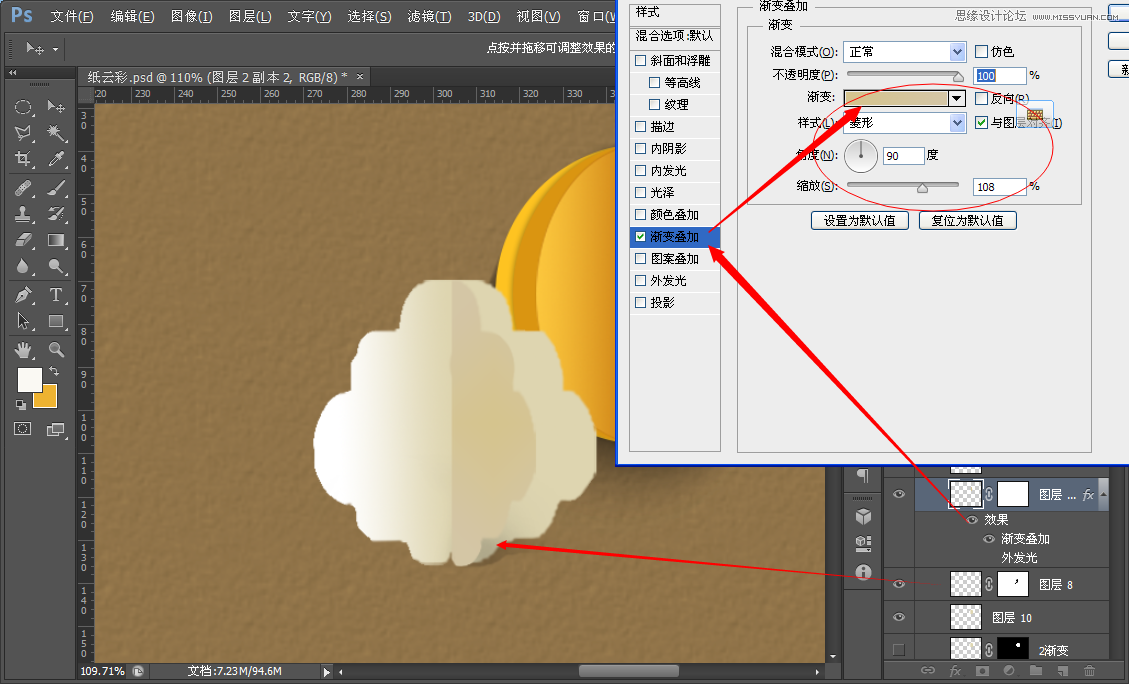
Task: Enable the 投影 checkbox
Action: [640, 302]
